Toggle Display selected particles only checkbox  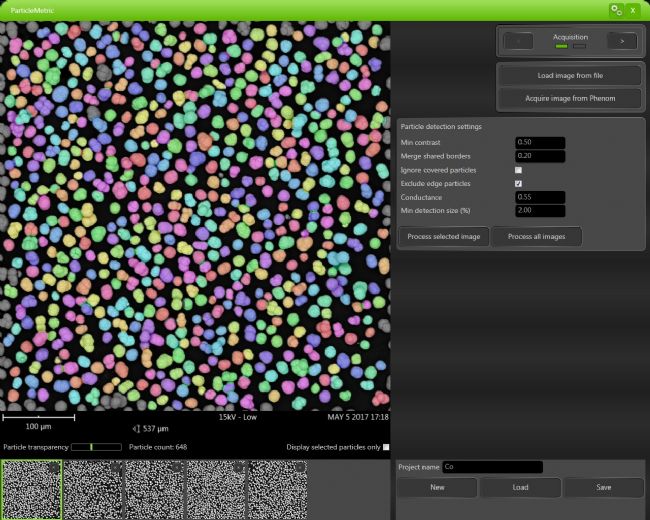tap(386, 447)
